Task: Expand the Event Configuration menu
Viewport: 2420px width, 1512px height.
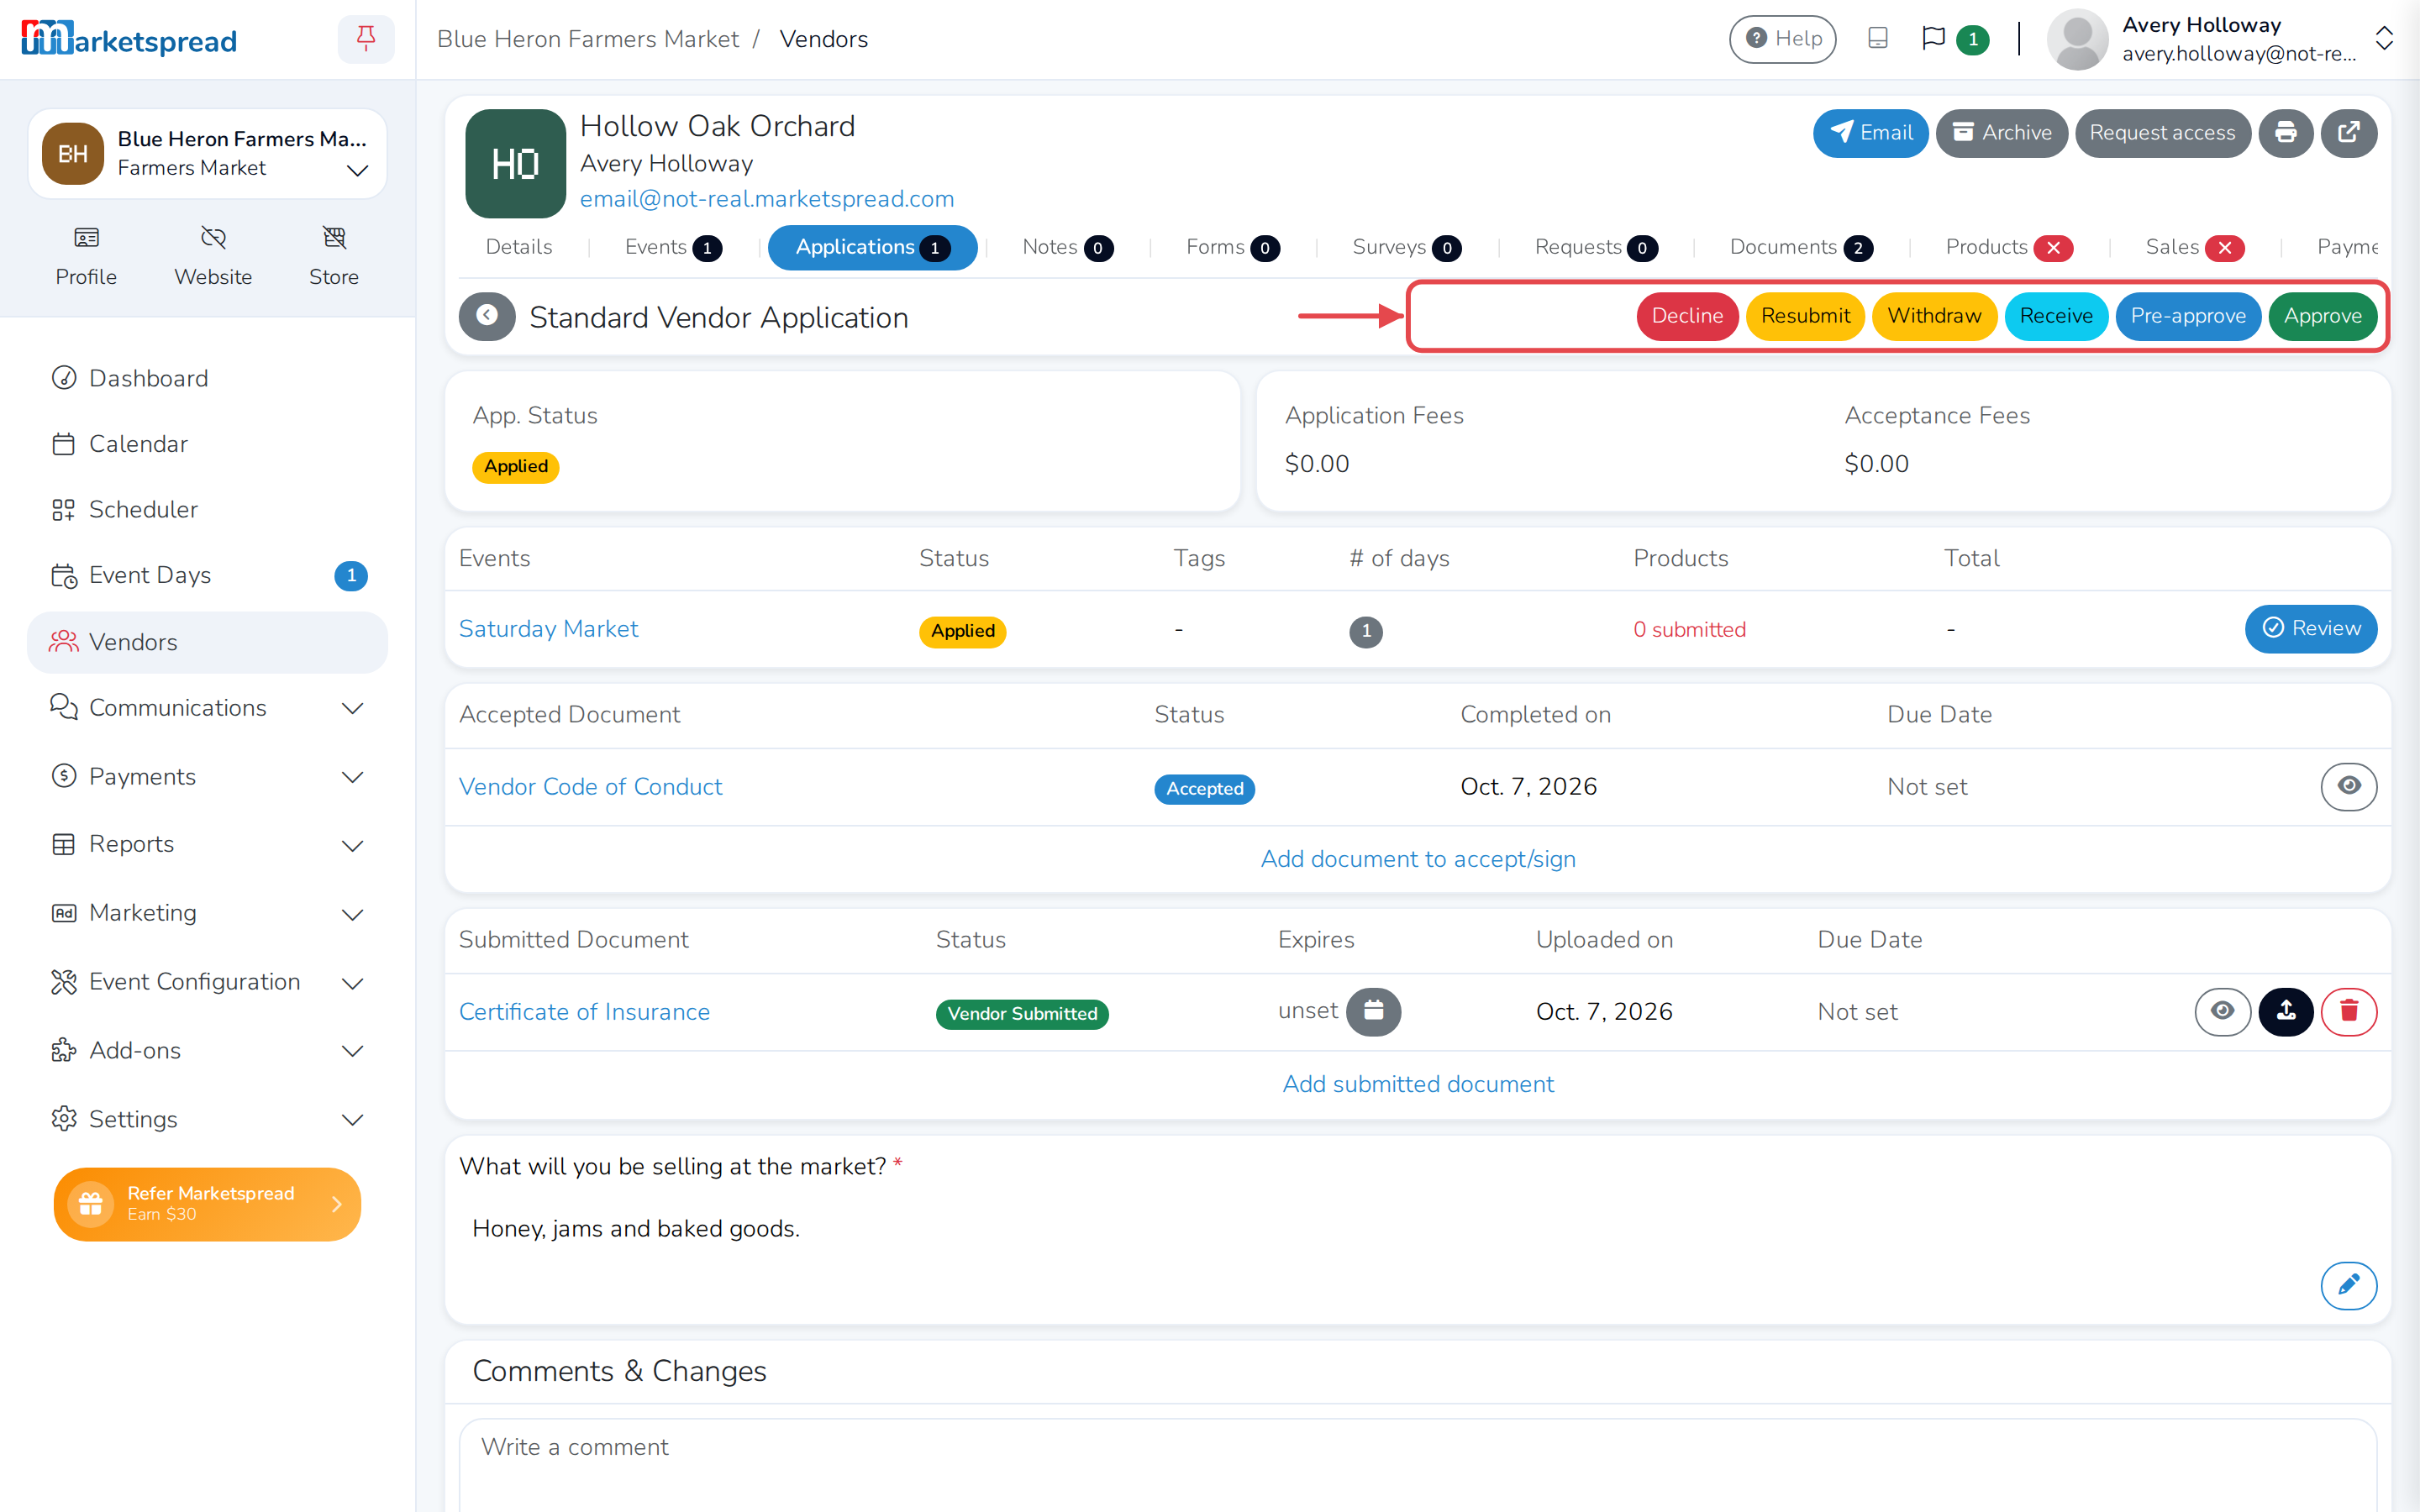Action: pyautogui.click(x=208, y=982)
